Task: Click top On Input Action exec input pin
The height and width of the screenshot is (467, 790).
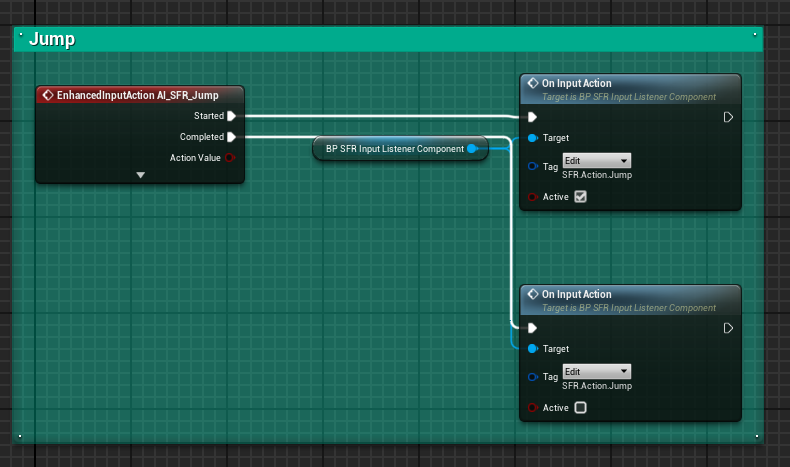Action: 532,117
